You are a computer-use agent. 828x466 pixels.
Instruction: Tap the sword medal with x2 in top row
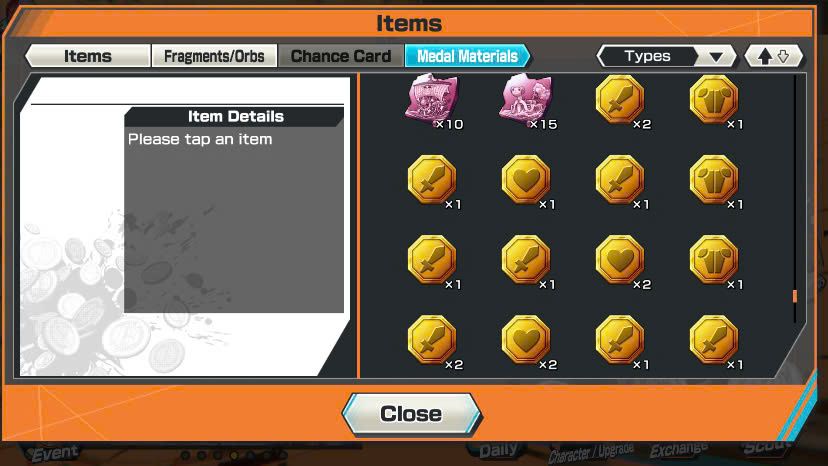pos(620,99)
